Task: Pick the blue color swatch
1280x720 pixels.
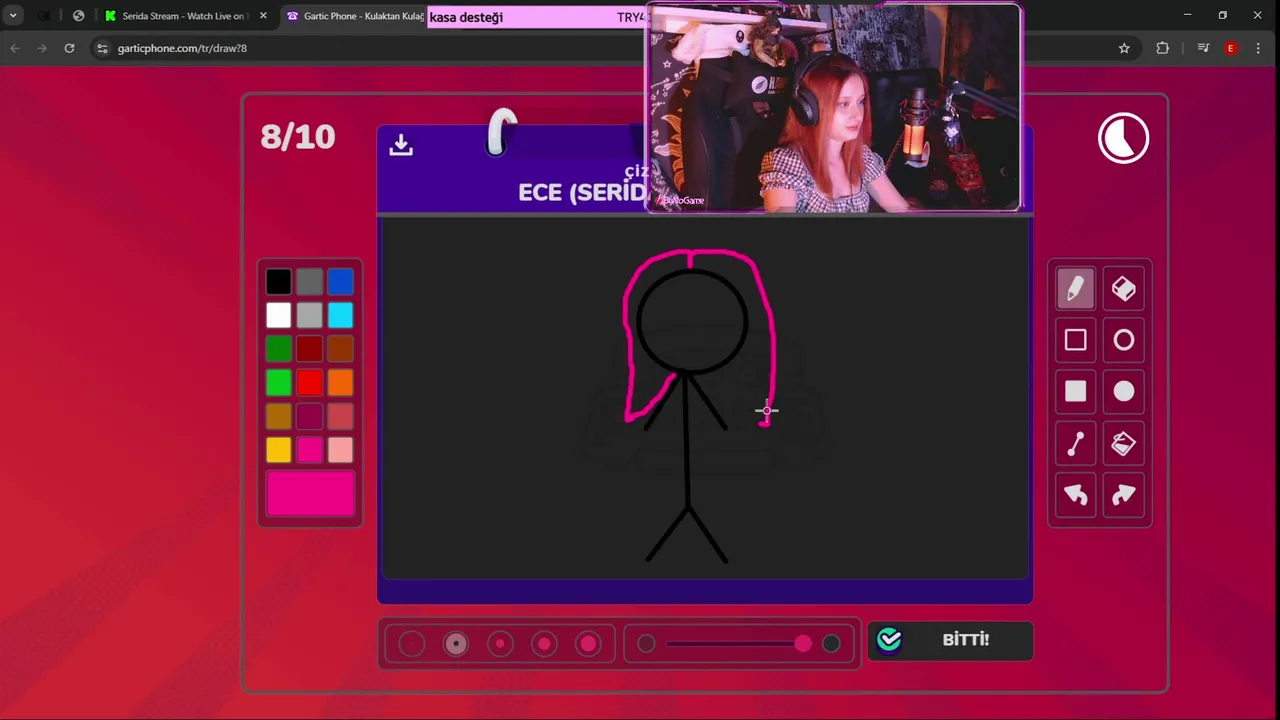Action: click(341, 282)
